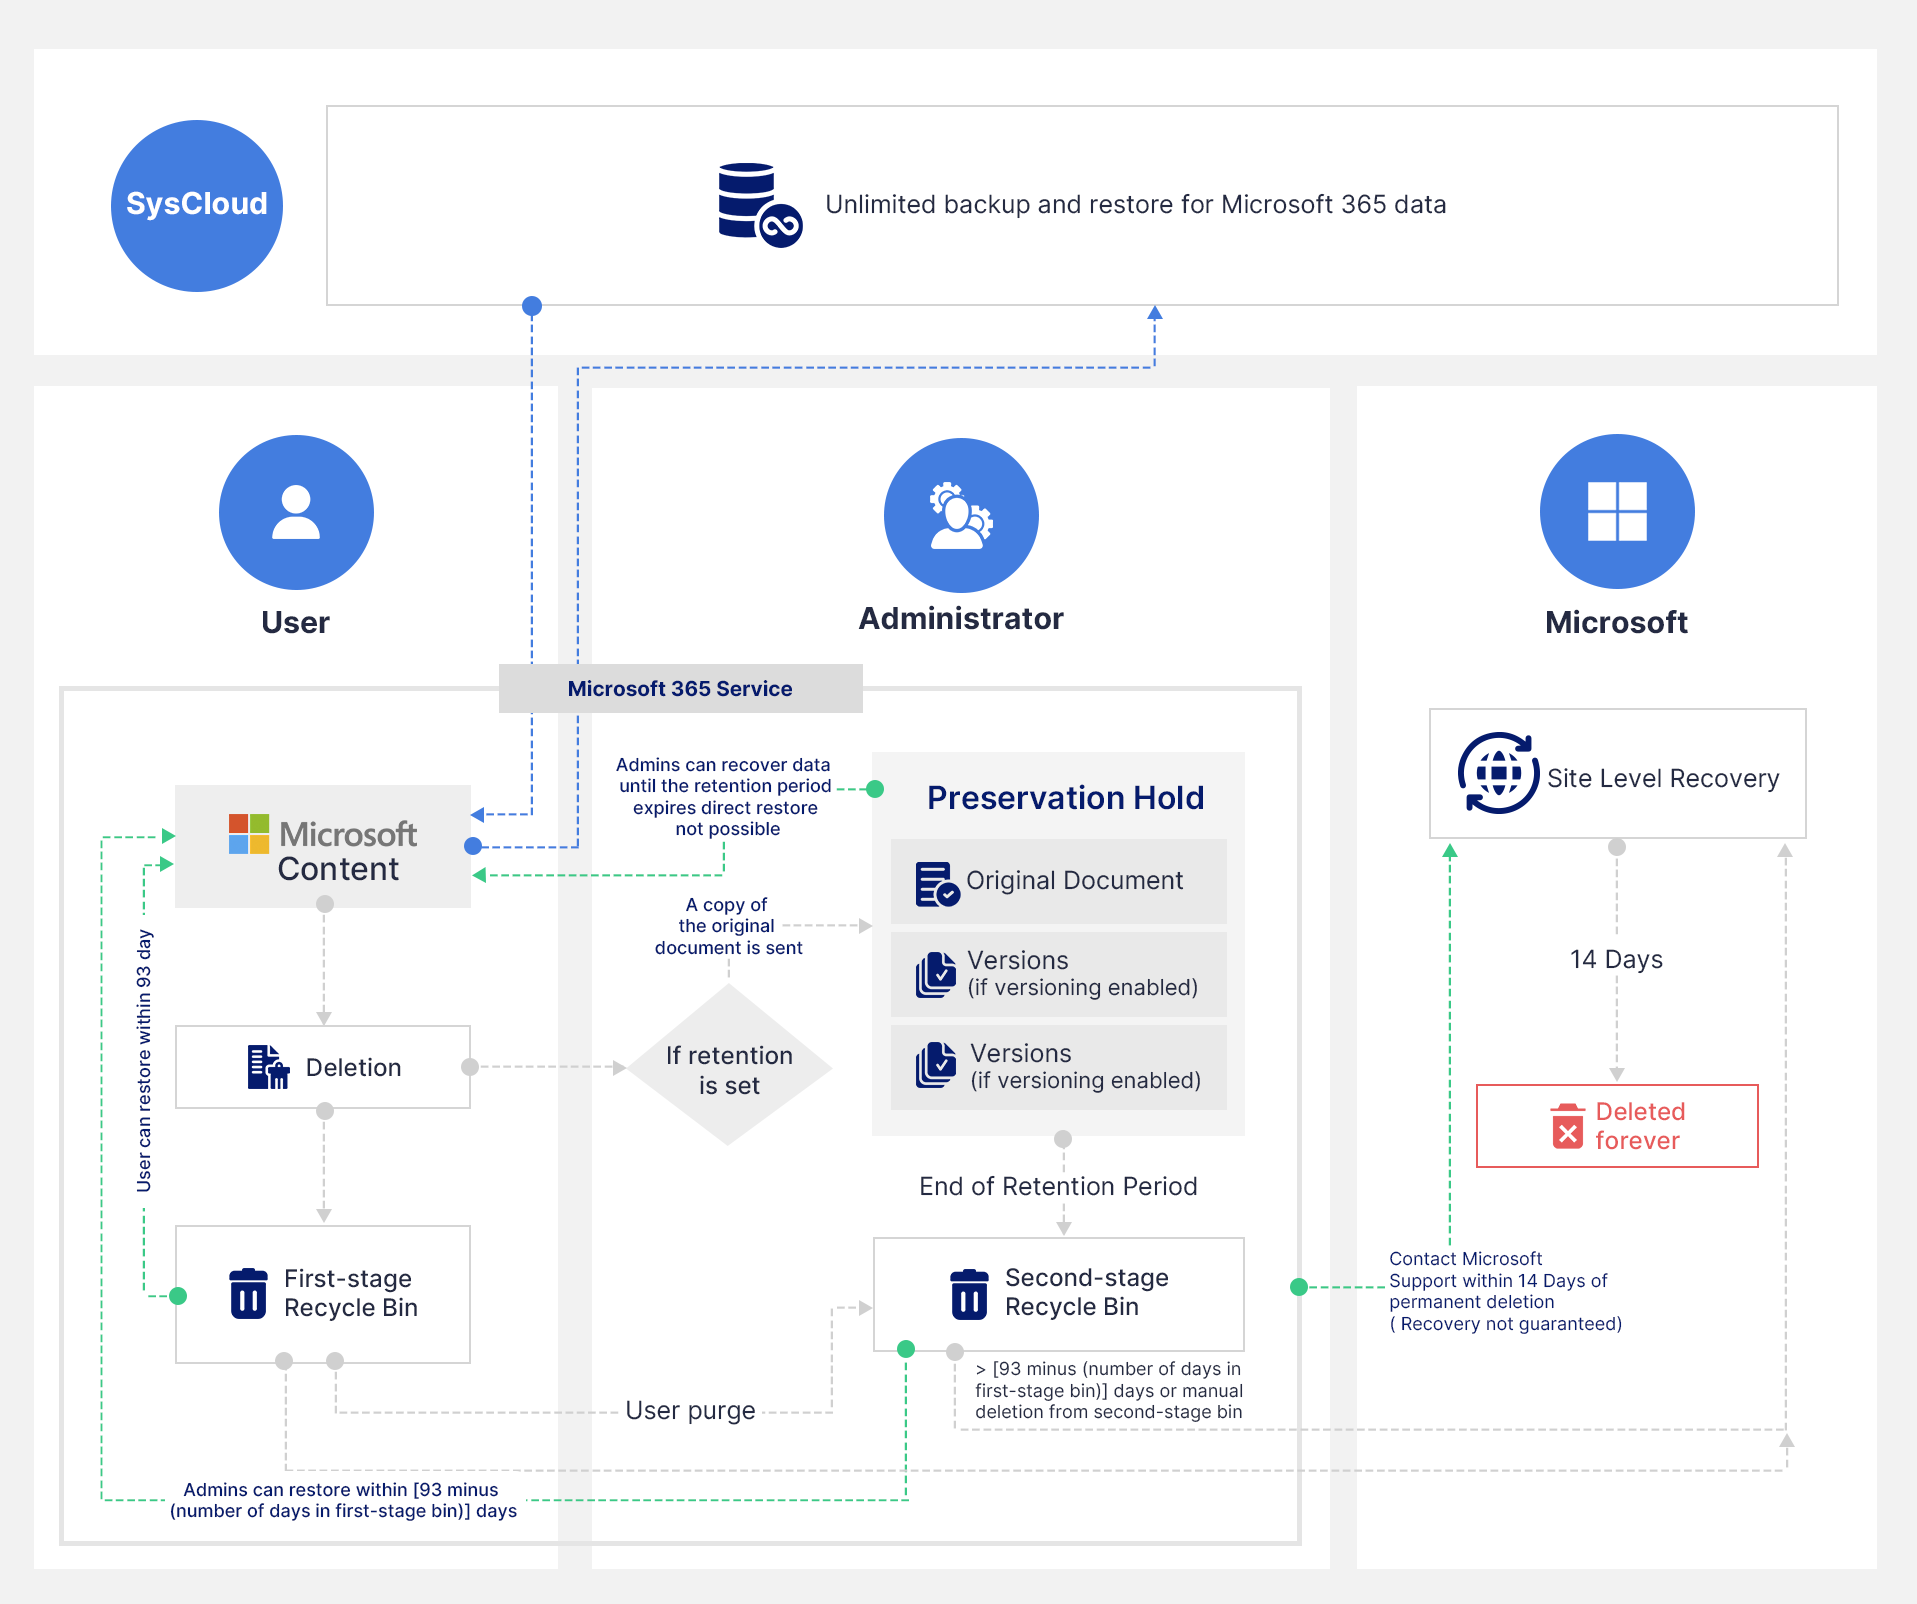
Task: Select the Microsoft 365 Service label
Action: point(680,688)
